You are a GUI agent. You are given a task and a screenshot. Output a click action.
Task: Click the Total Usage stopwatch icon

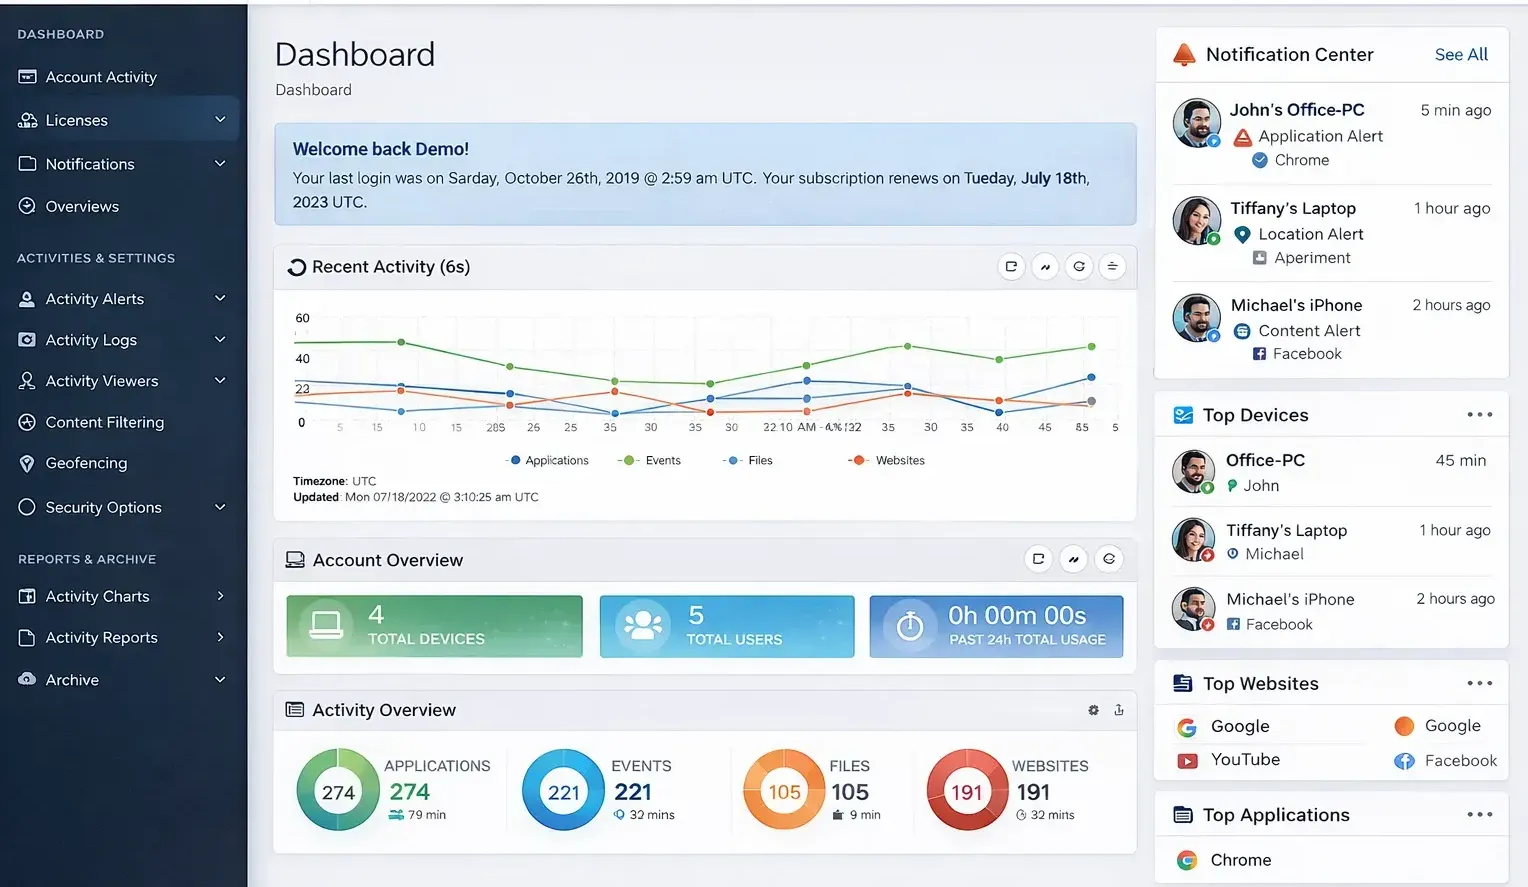point(910,627)
